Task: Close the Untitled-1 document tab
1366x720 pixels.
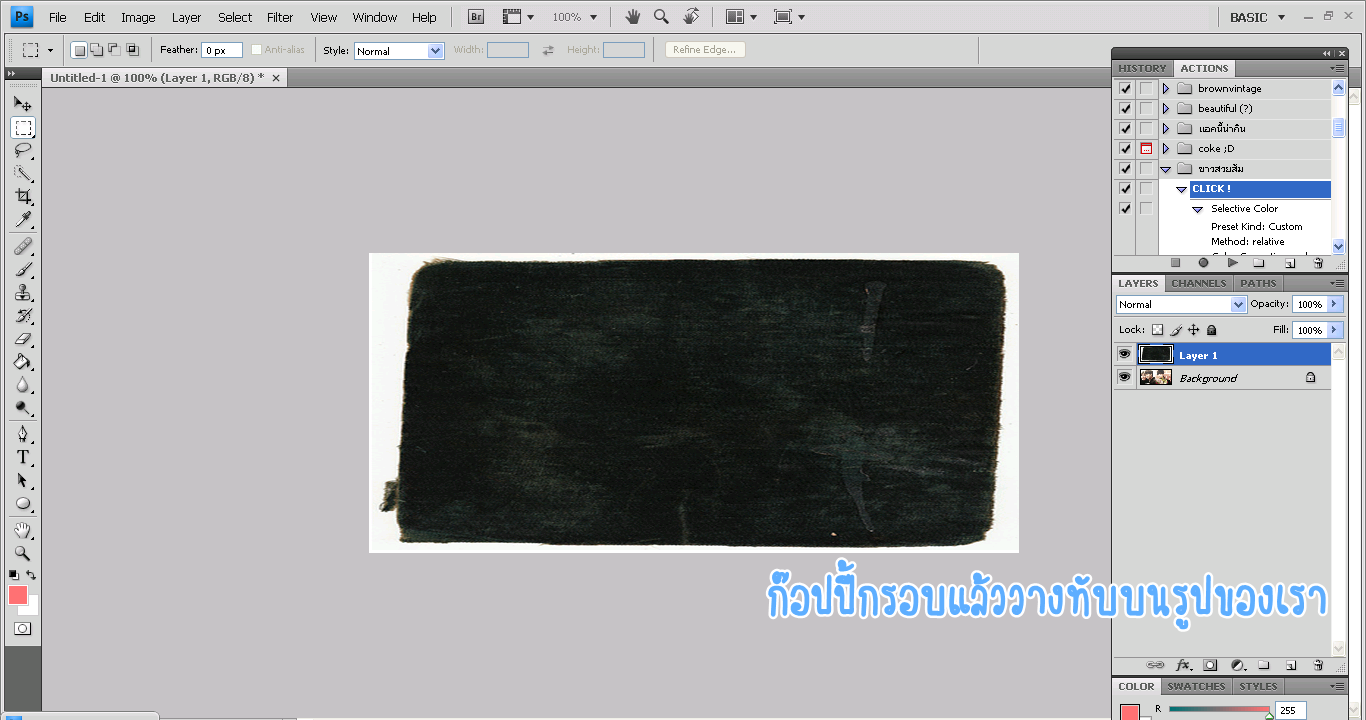Action: [x=276, y=77]
